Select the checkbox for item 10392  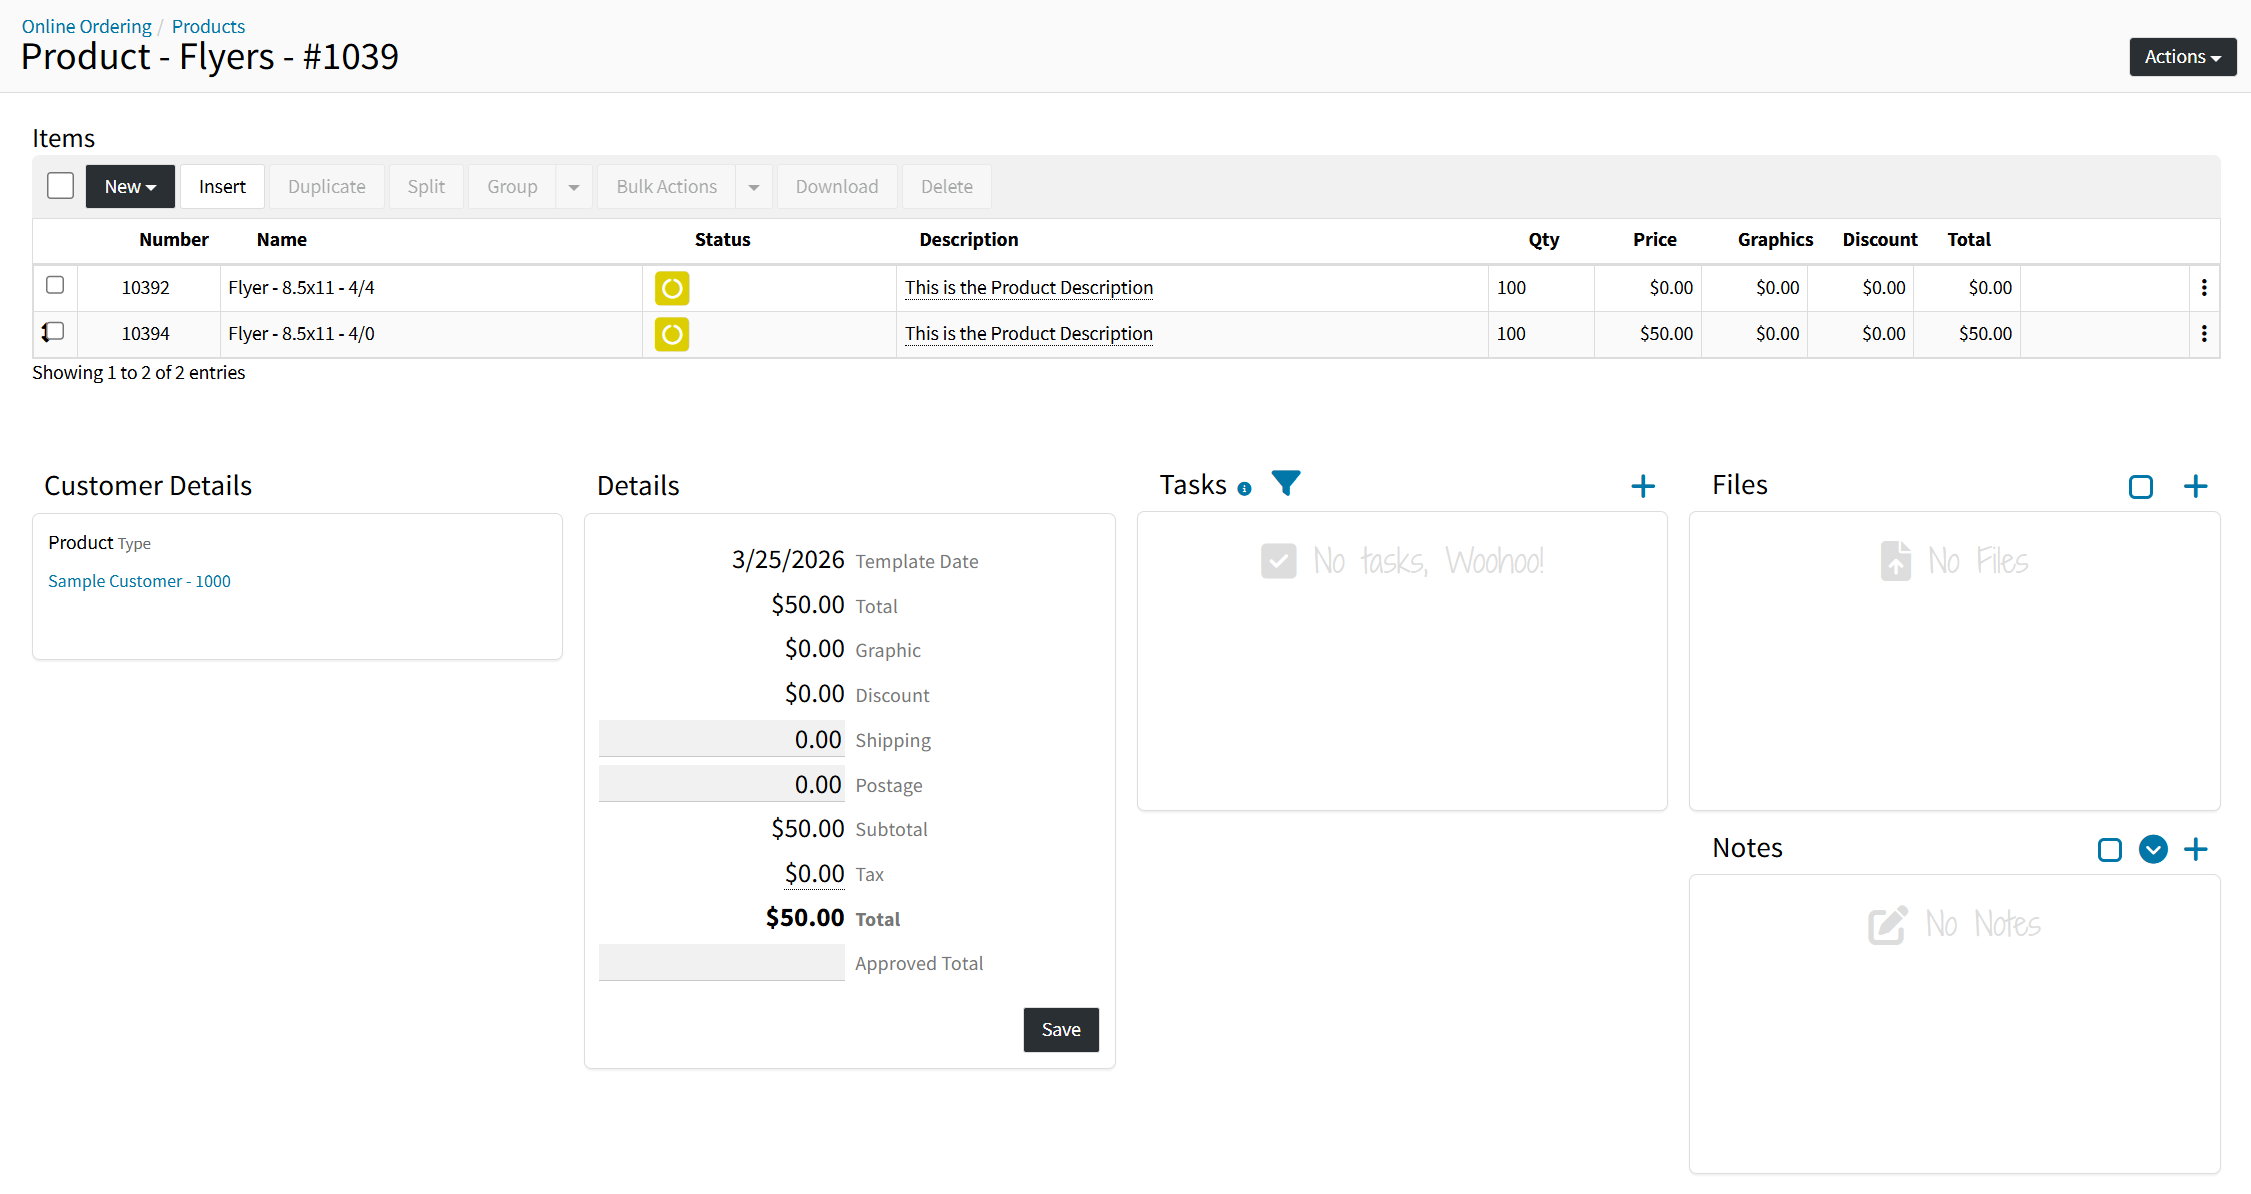click(x=55, y=286)
